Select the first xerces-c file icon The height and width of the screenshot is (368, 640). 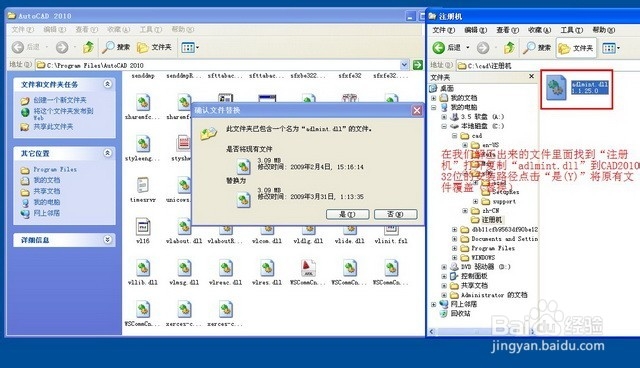coord(184,310)
